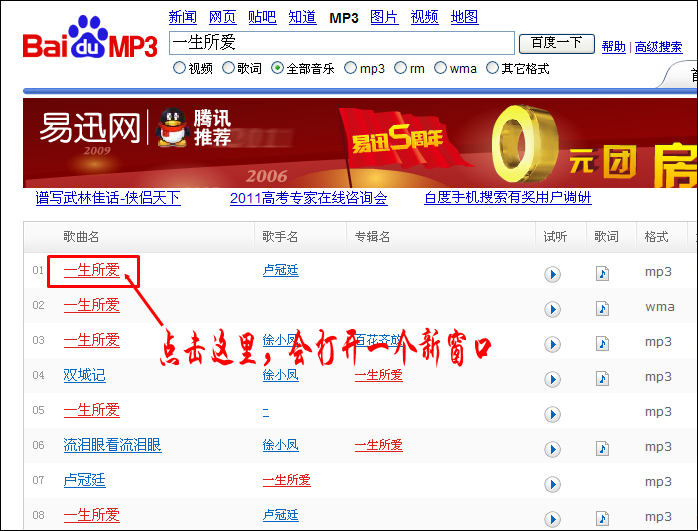Click the wma format cell in row 02

click(660, 307)
